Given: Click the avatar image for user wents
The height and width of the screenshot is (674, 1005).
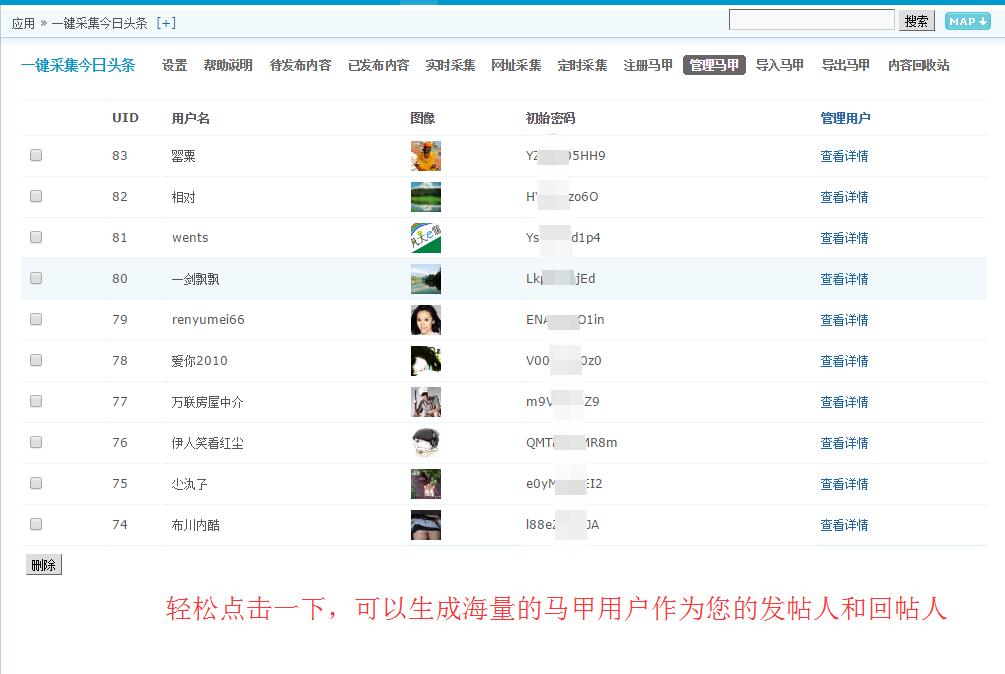Looking at the screenshot, I should tap(425, 238).
